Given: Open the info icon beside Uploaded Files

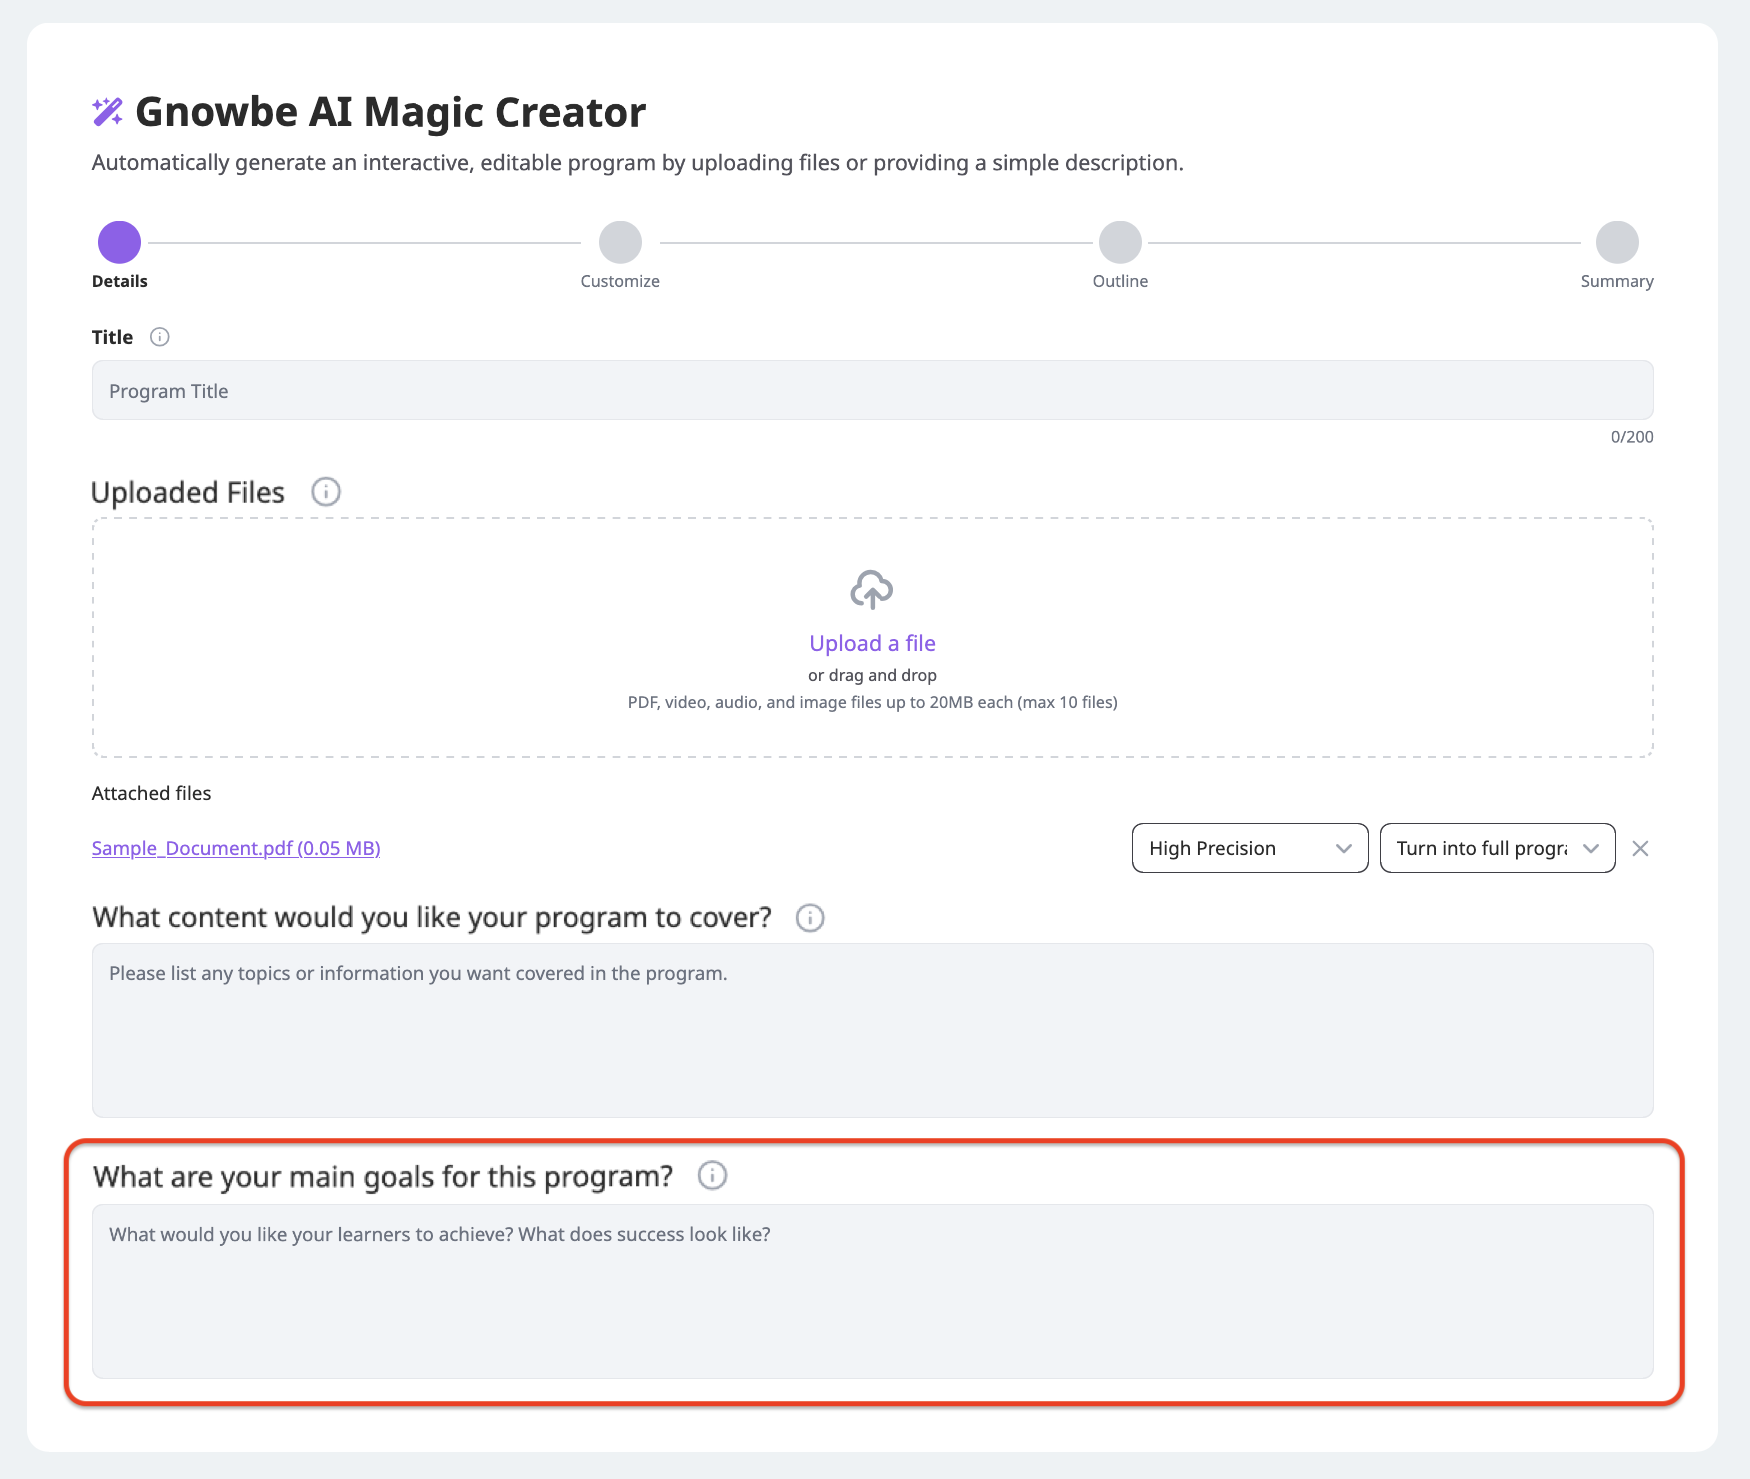Looking at the screenshot, I should [x=326, y=492].
